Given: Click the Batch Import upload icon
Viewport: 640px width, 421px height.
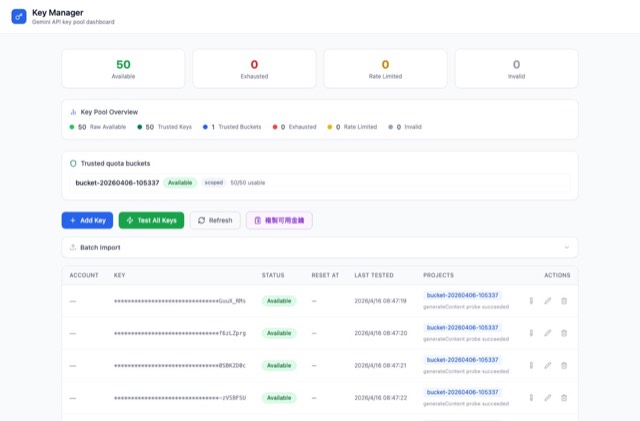Looking at the screenshot, I should [73, 247].
